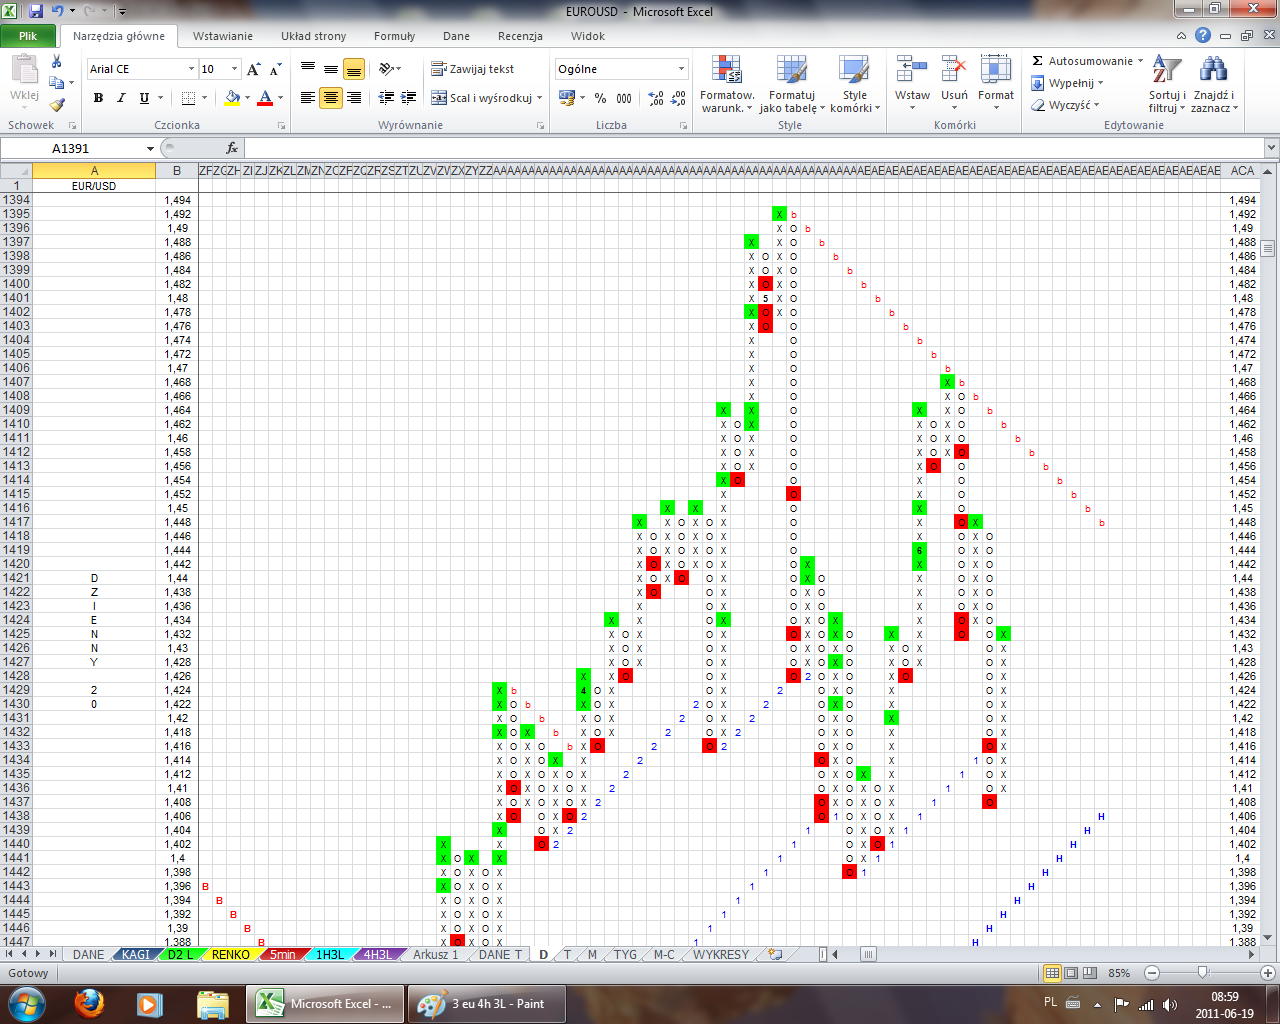1280x1024 pixels.
Task: Align text to the left
Action: [x=308, y=98]
